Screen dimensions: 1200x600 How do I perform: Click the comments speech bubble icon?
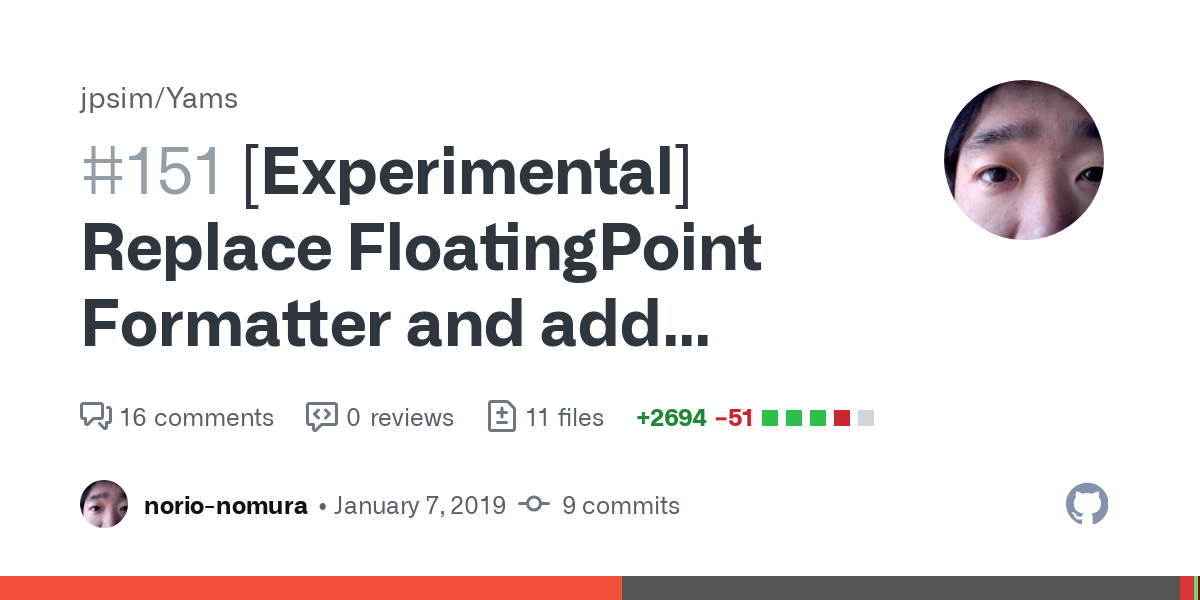(x=95, y=416)
